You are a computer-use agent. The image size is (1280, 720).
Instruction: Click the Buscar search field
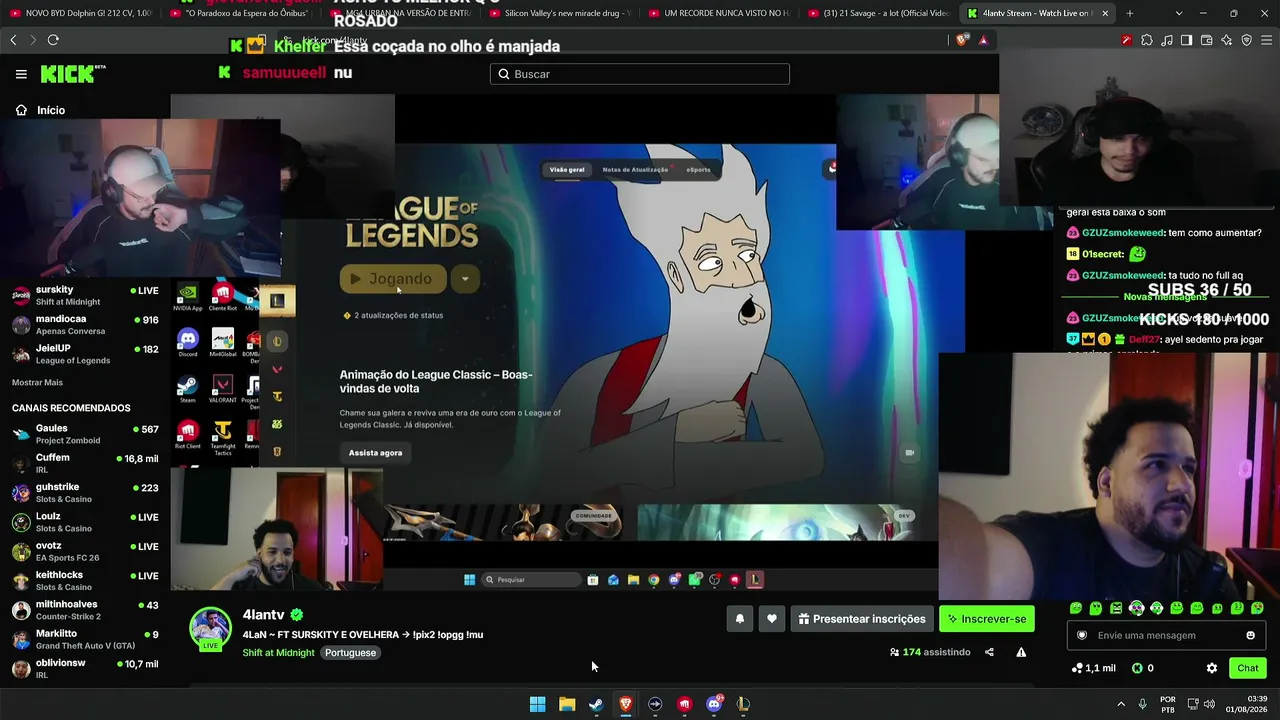click(640, 74)
